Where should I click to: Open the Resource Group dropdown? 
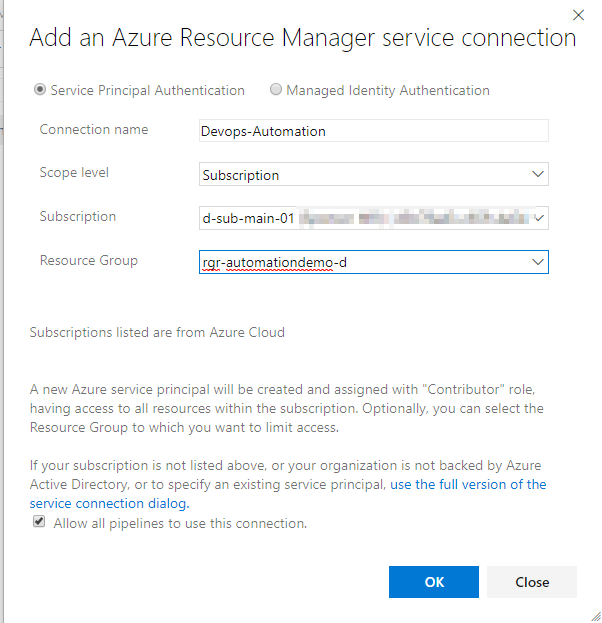[374, 262]
